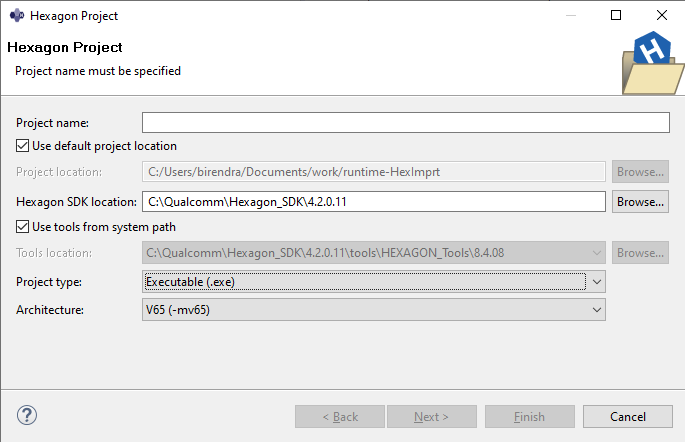Toggle Use tools from system path checkbox
The width and height of the screenshot is (685, 442).
tap(22, 227)
